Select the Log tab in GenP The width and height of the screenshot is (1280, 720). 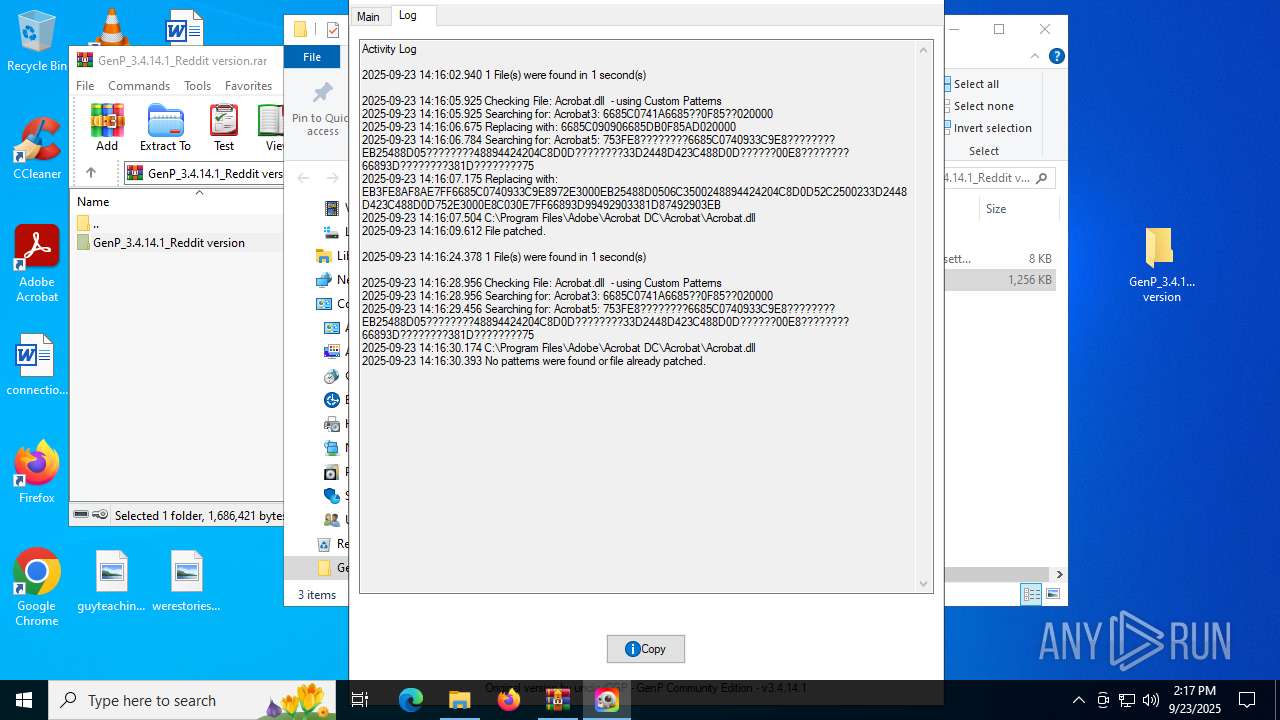coord(408,15)
